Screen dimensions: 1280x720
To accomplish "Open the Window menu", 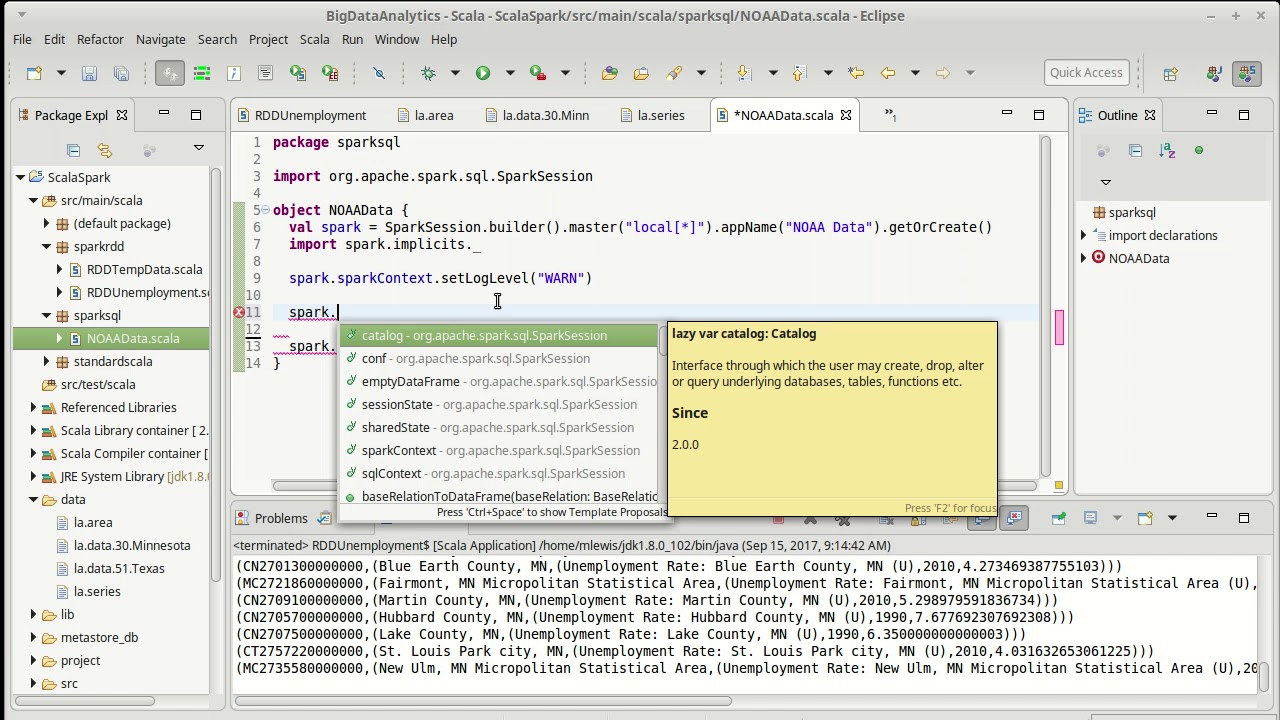I will coord(397,39).
